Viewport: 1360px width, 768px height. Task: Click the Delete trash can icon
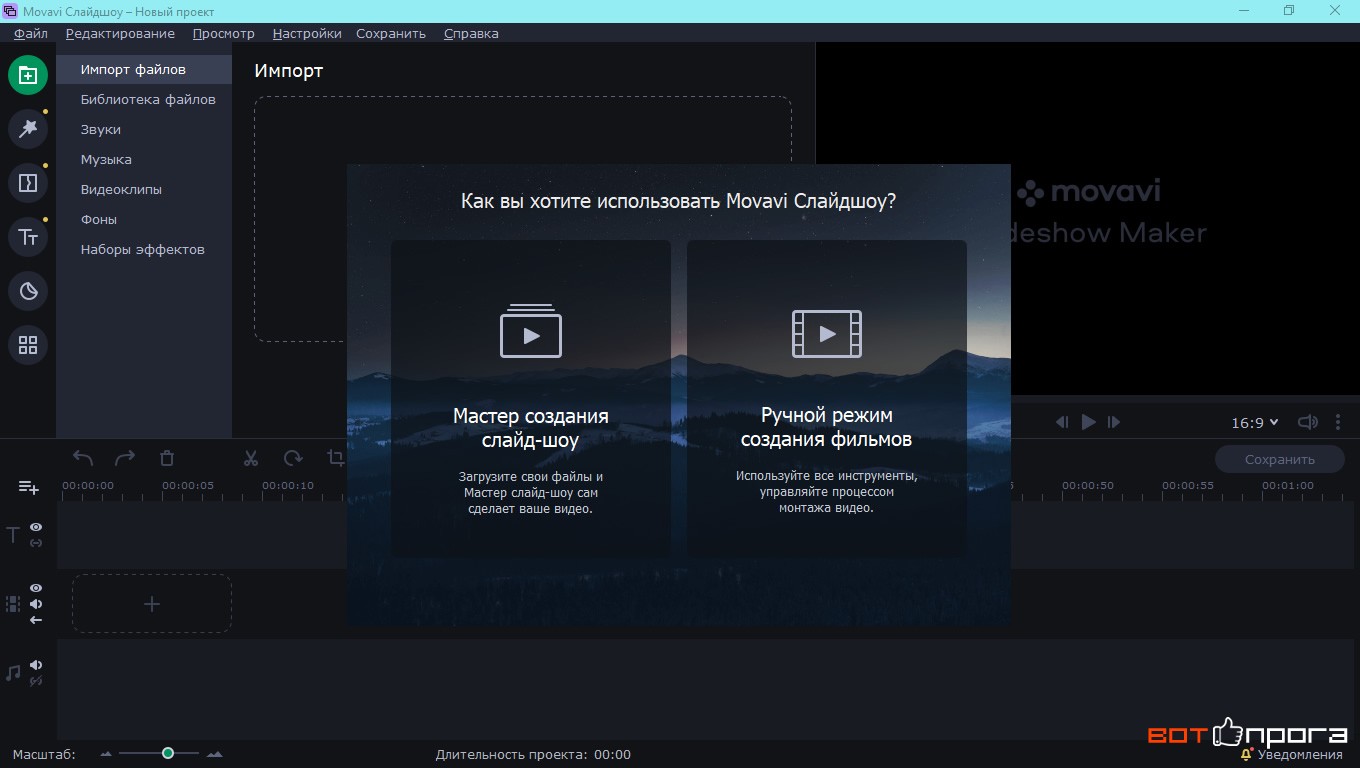pyautogui.click(x=167, y=458)
